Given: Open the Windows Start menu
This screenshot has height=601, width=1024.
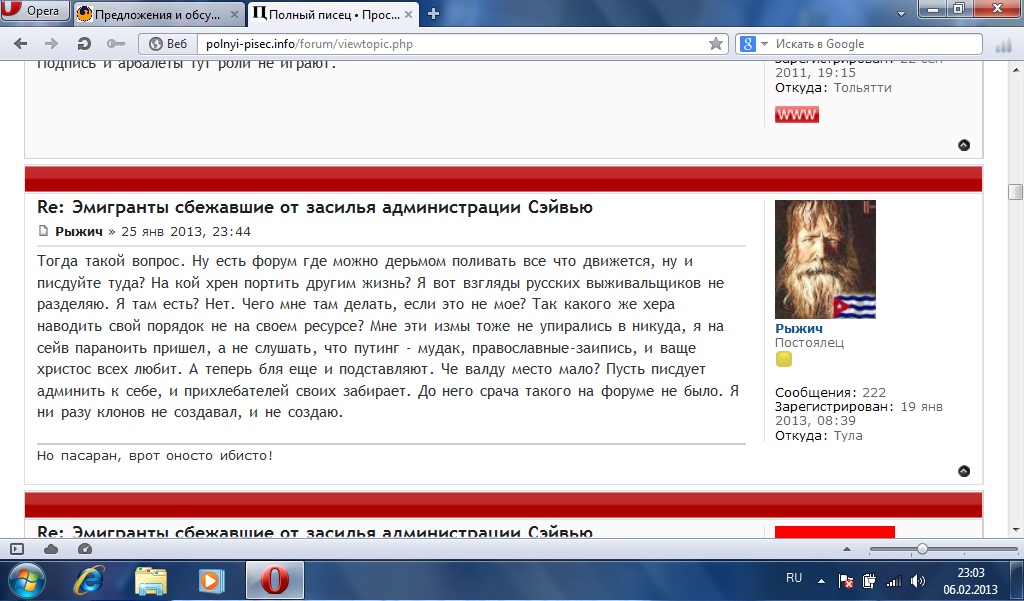Looking at the screenshot, I should tap(27, 581).
